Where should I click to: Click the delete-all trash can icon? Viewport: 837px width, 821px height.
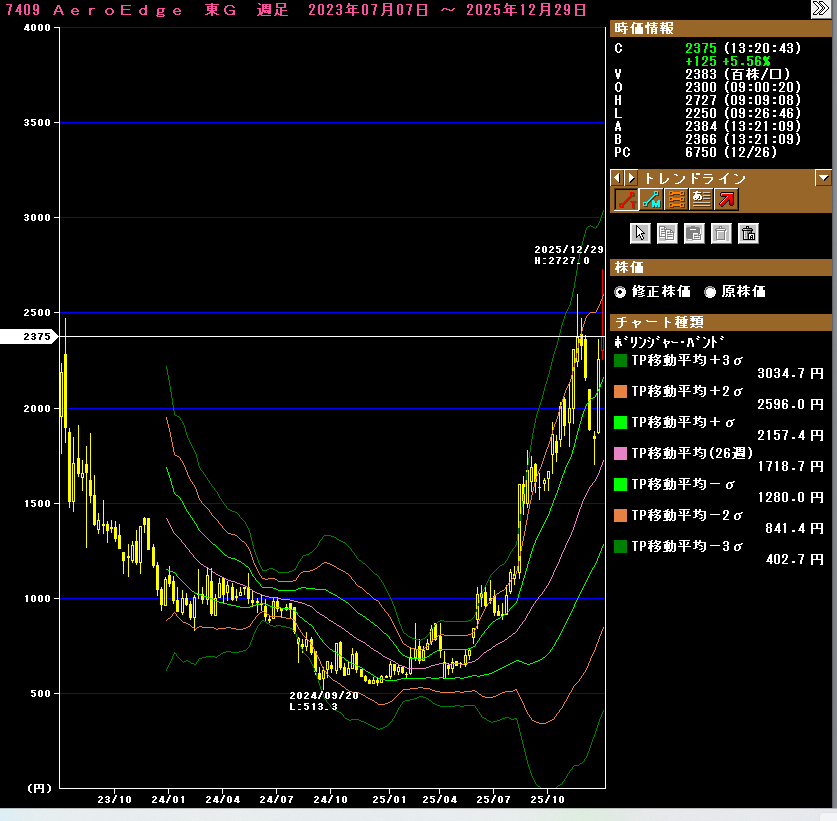[x=748, y=233]
